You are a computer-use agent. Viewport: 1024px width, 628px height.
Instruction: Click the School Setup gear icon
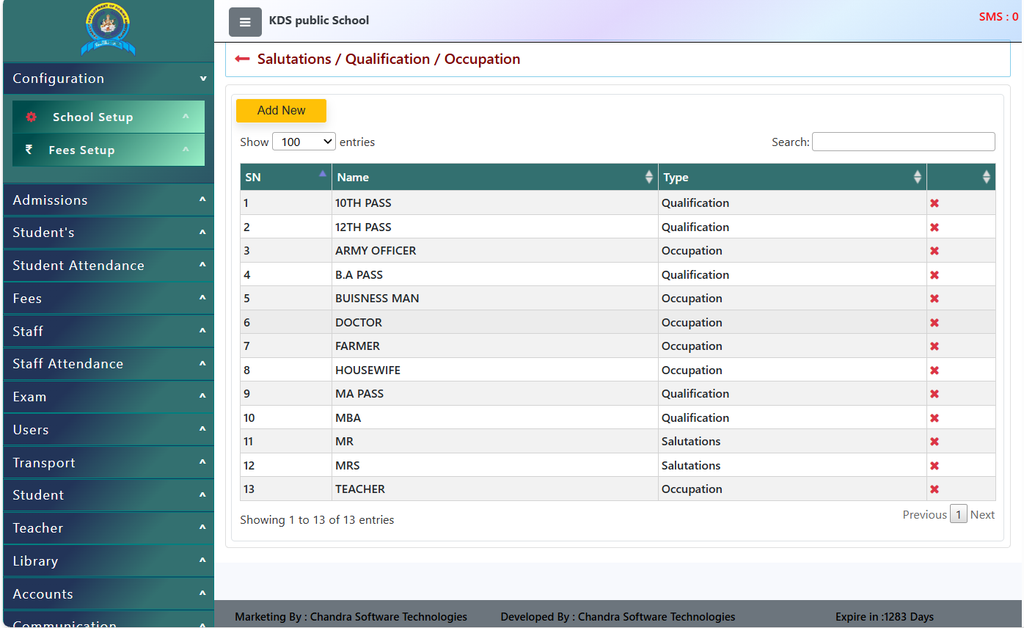click(x=31, y=117)
